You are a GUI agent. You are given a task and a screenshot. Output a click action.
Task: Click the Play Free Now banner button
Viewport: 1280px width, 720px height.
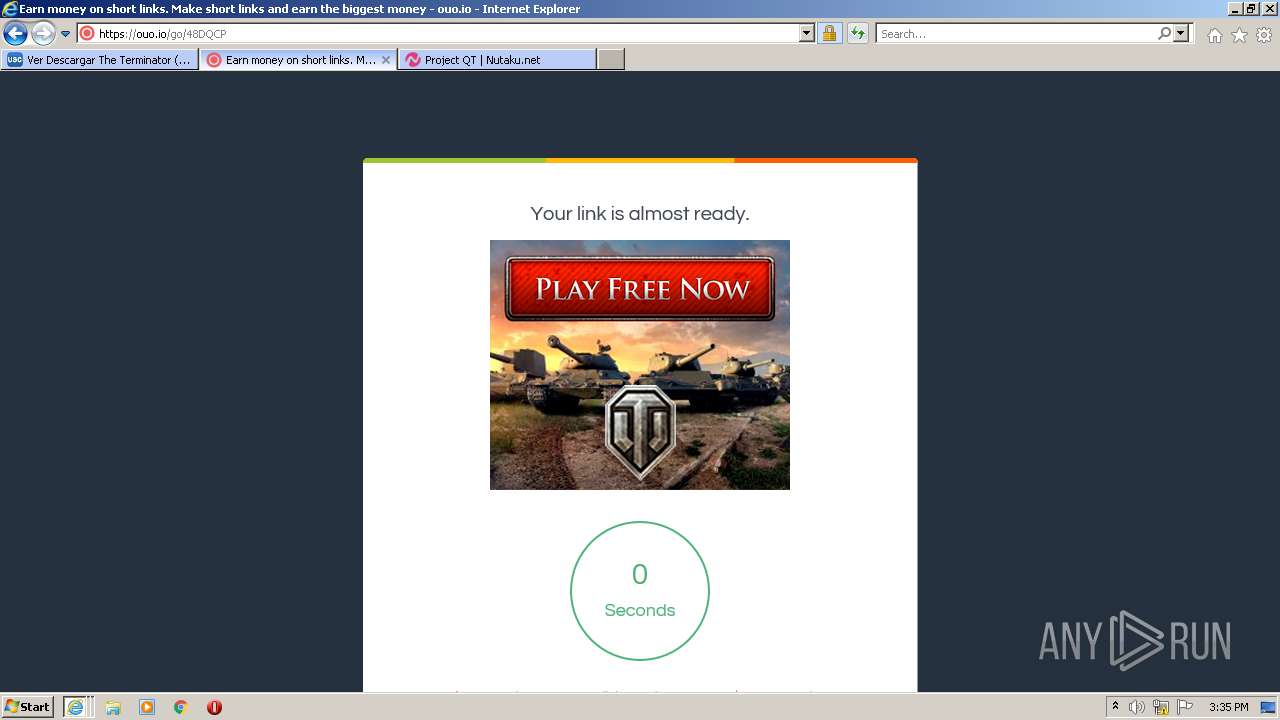click(x=640, y=289)
